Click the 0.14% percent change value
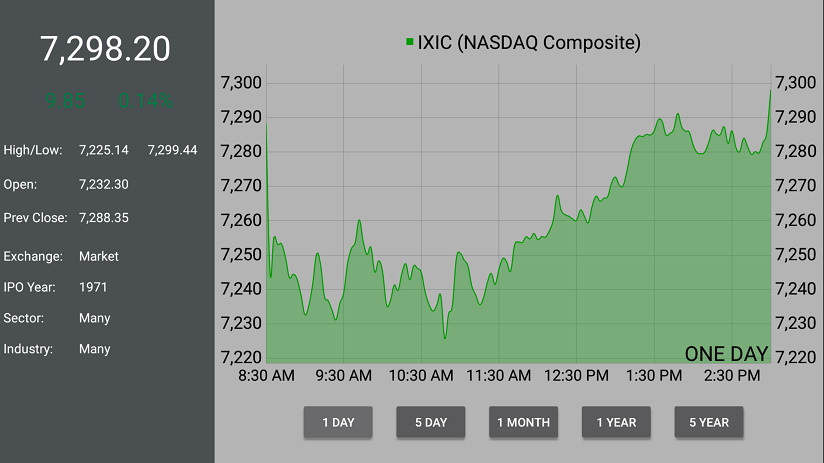This screenshot has width=824, height=463. [x=146, y=100]
